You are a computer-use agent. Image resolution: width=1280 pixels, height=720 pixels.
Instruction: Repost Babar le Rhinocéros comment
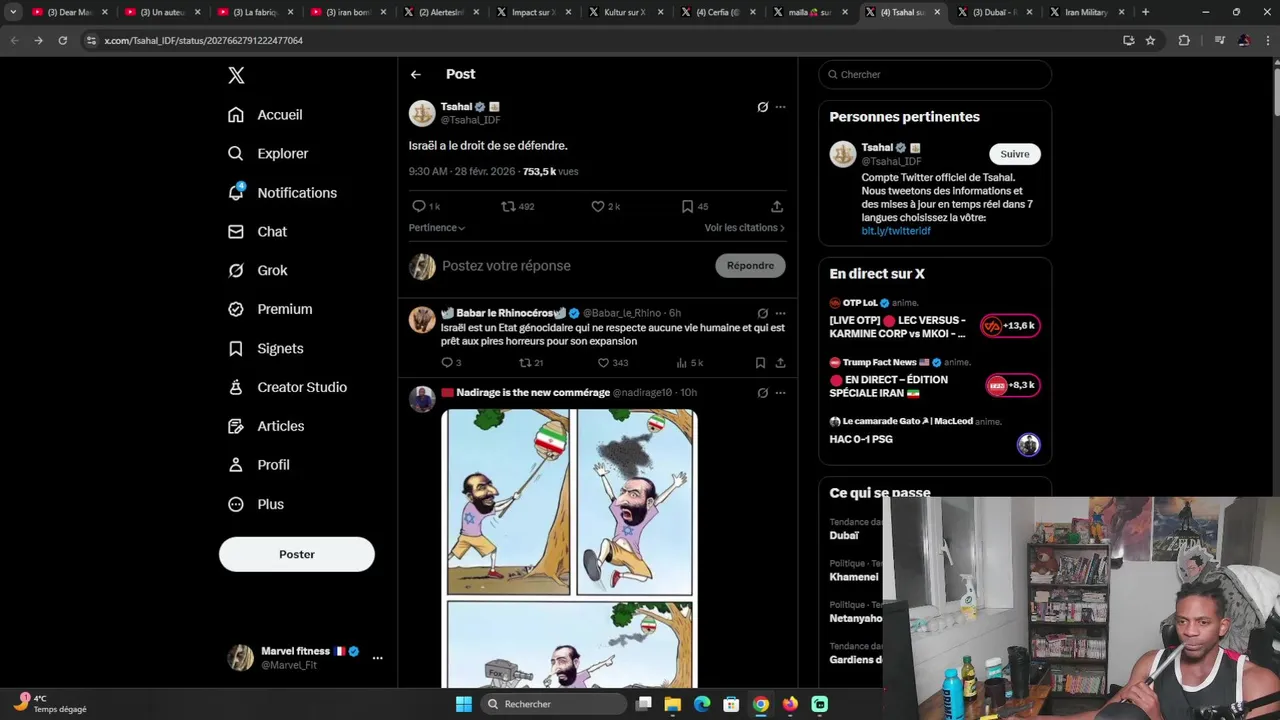[525, 363]
